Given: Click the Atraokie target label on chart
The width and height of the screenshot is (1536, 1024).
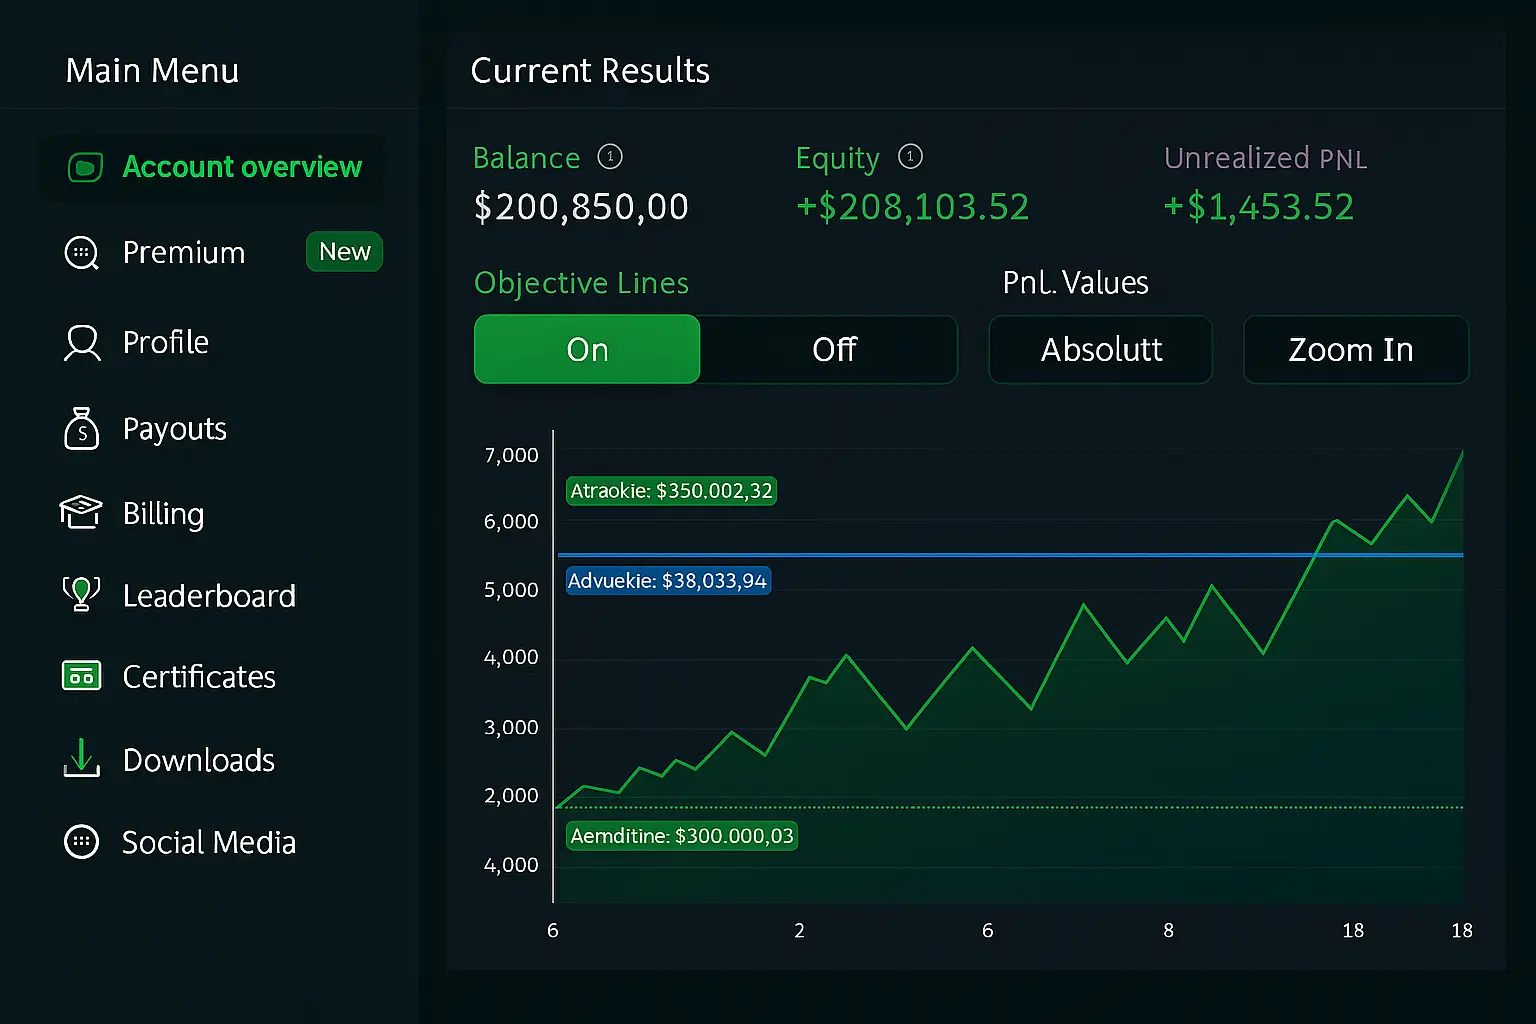Looking at the screenshot, I should 671,491.
